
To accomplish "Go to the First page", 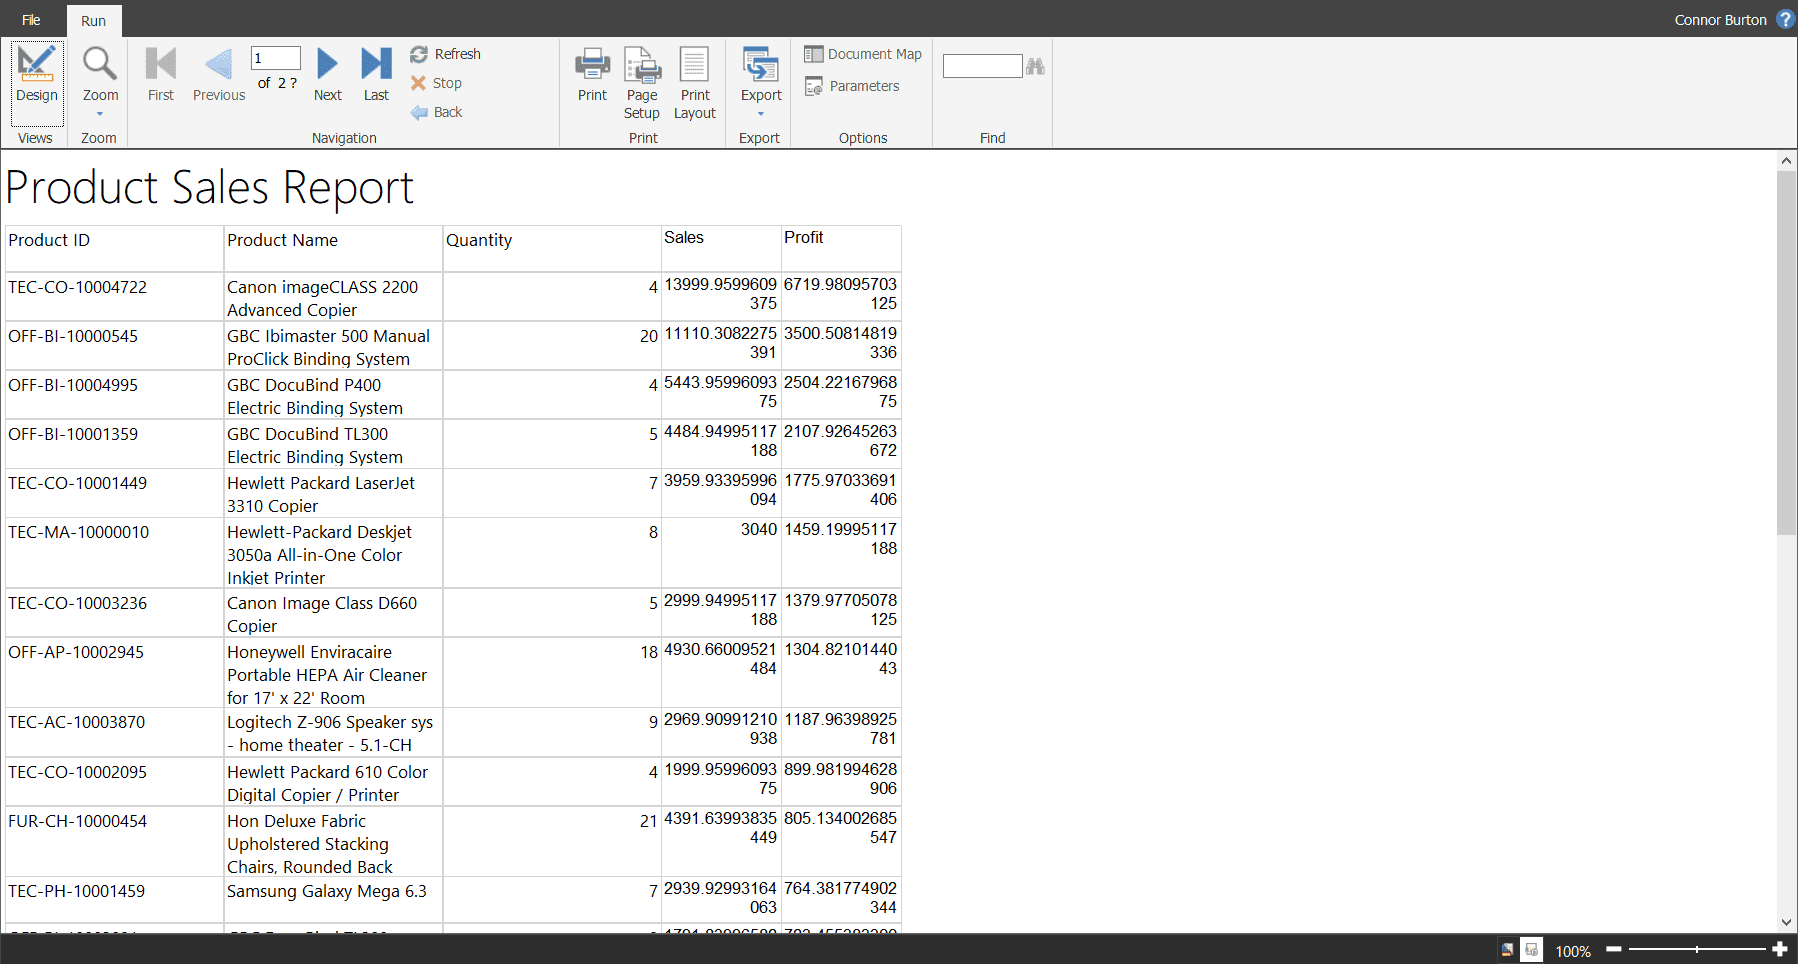I will point(160,76).
